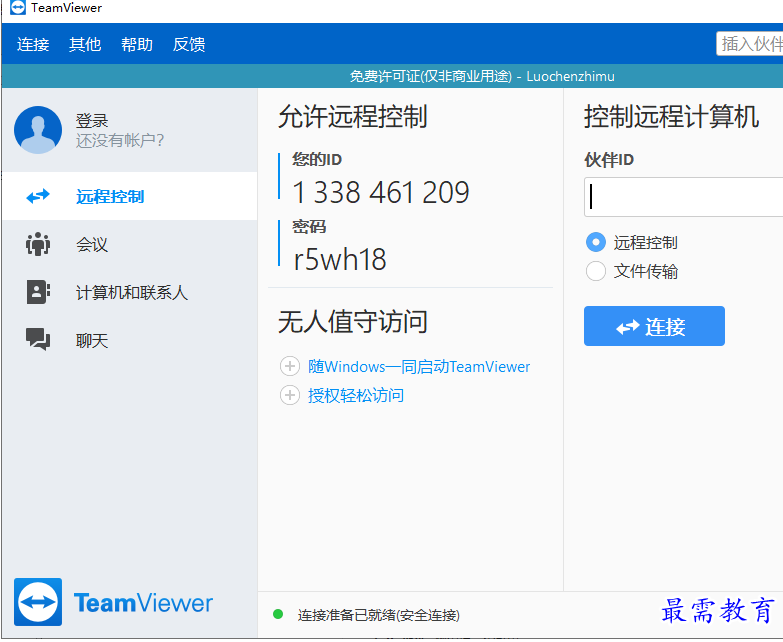Click the 随Windows一同启动TeamViewer link
Image resolution: width=783 pixels, height=642 pixels.
419,367
